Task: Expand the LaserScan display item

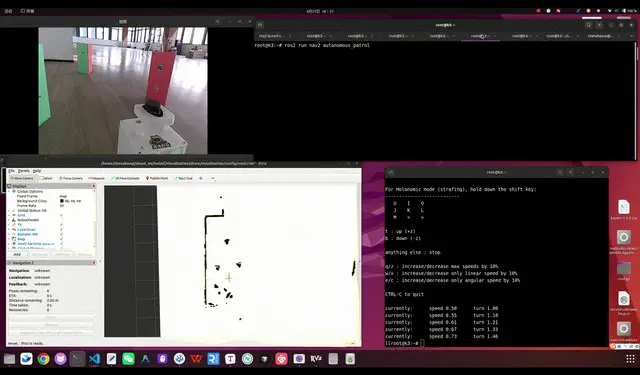Action: point(9,229)
